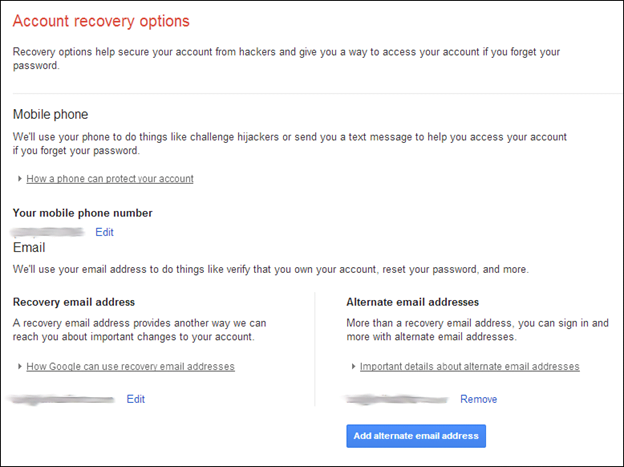Remove the alternate email address

(x=478, y=399)
